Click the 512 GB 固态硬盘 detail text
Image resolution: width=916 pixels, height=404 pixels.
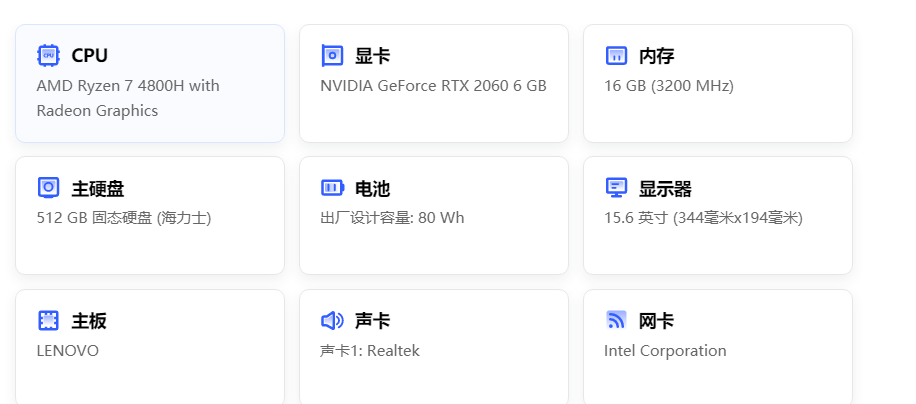(x=123, y=217)
